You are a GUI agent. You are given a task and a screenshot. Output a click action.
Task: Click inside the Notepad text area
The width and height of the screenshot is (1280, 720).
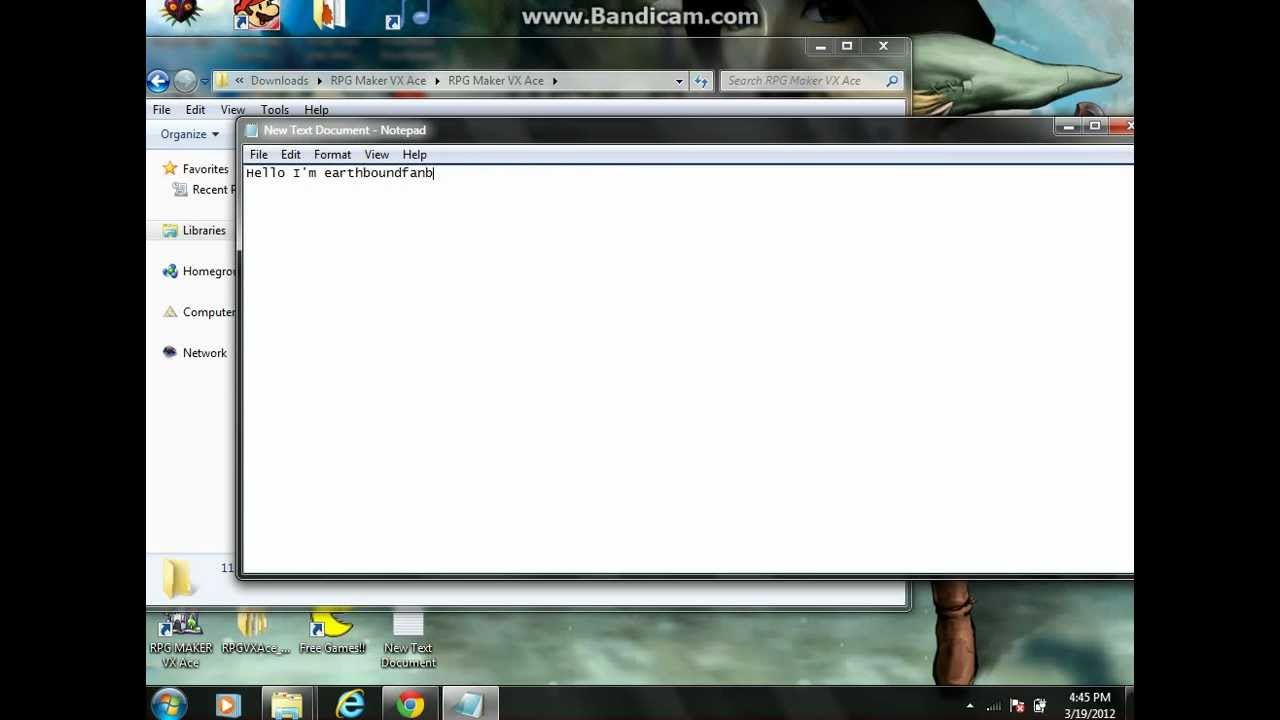[688, 370]
